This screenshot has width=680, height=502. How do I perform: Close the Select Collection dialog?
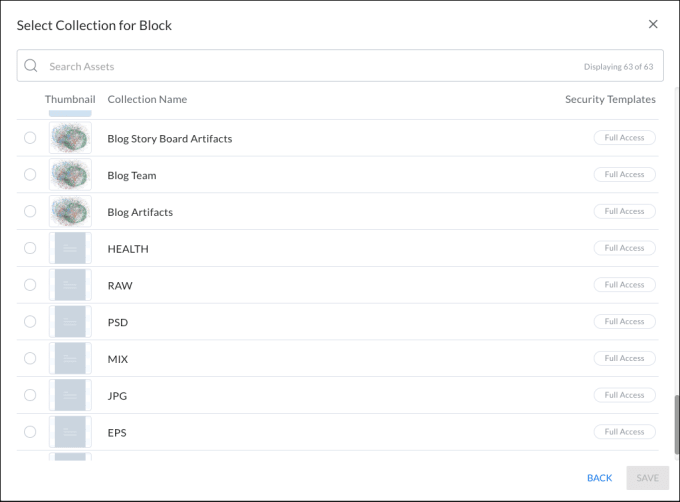coord(653,24)
